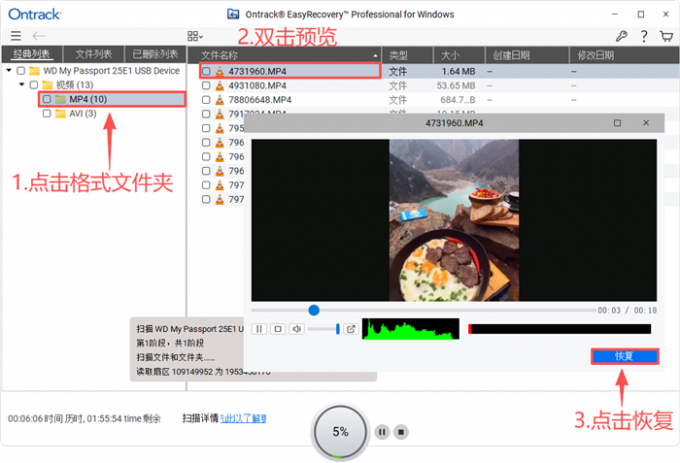Click the video preview frame
The width and height of the screenshot is (680, 463).
(454, 220)
